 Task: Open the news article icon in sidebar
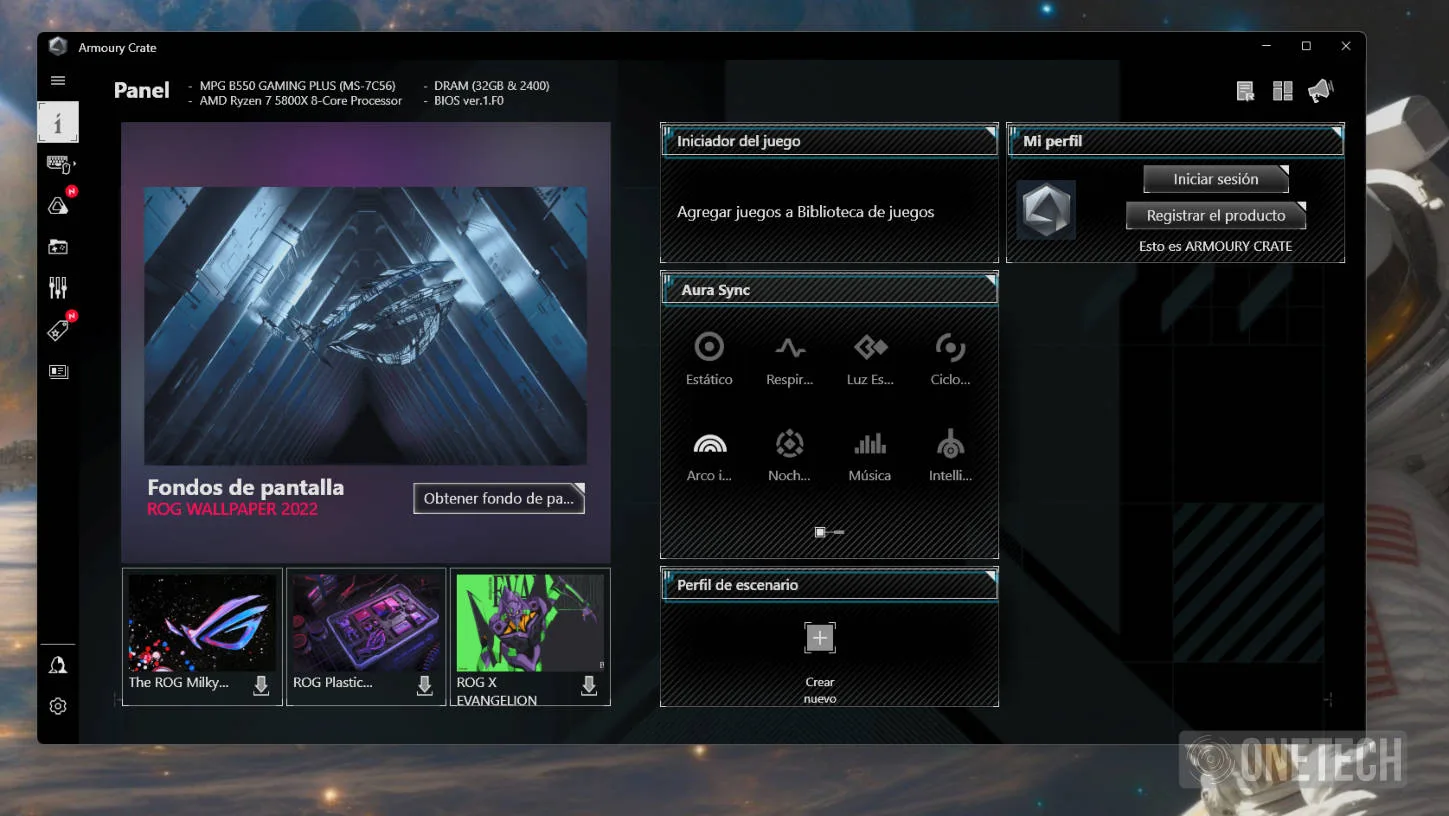pos(58,371)
